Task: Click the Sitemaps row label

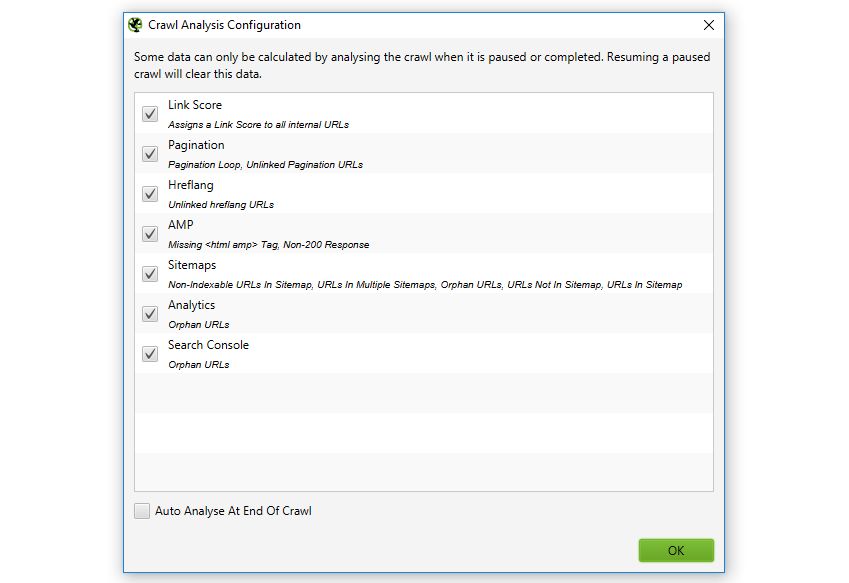Action: click(x=191, y=265)
